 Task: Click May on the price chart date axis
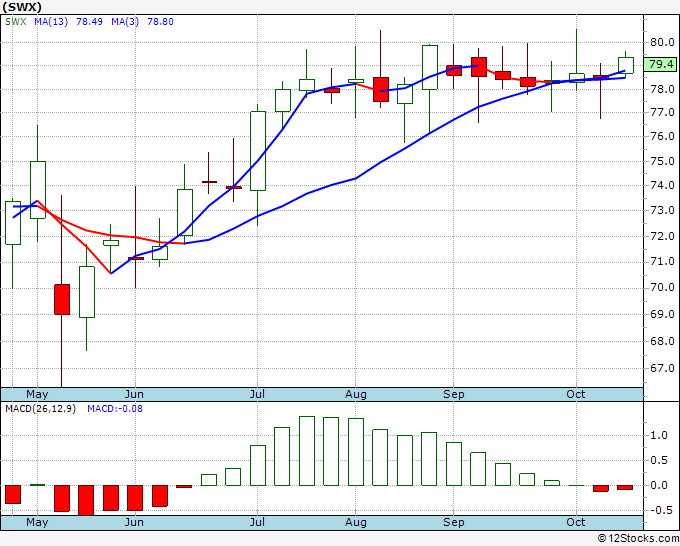(x=37, y=395)
